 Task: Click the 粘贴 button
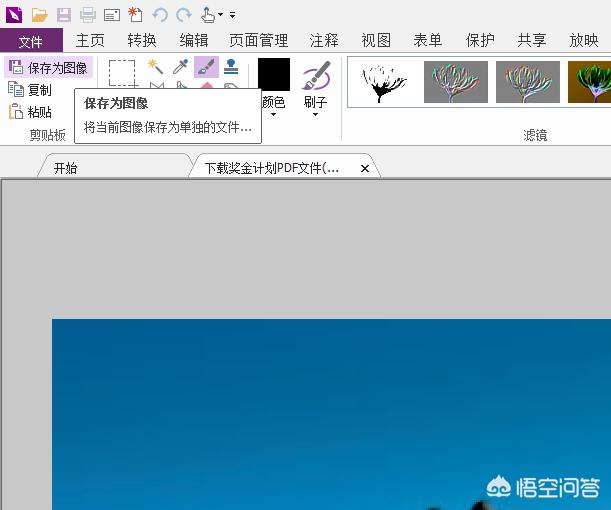tap(30, 112)
